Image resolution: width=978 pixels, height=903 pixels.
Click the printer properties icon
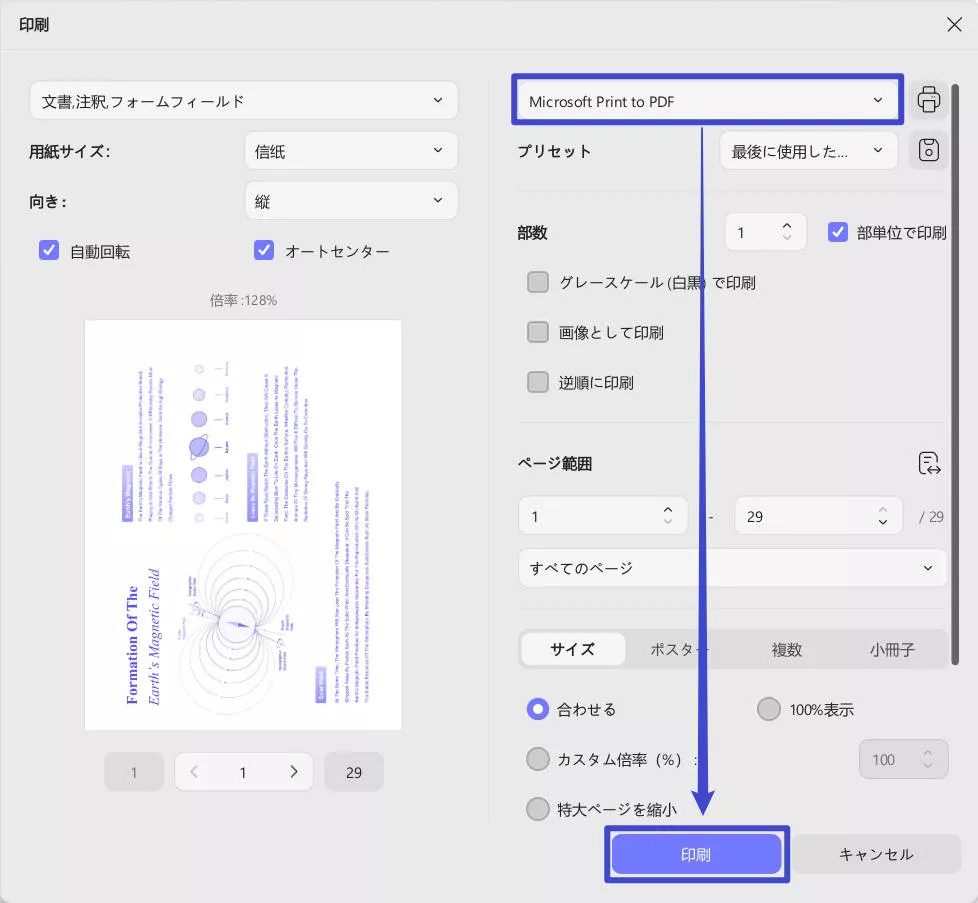click(x=929, y=99)
